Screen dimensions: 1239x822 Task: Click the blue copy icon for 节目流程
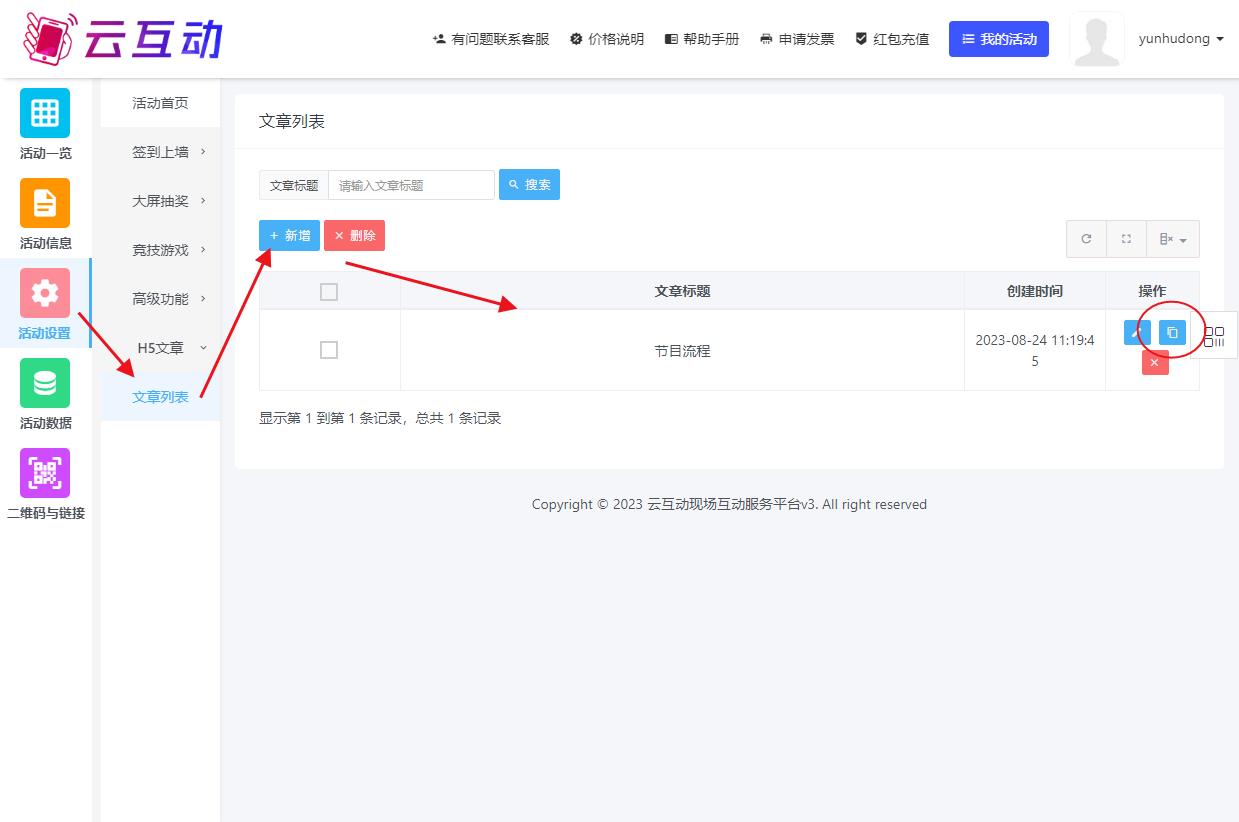click(x=1172, y=332)
